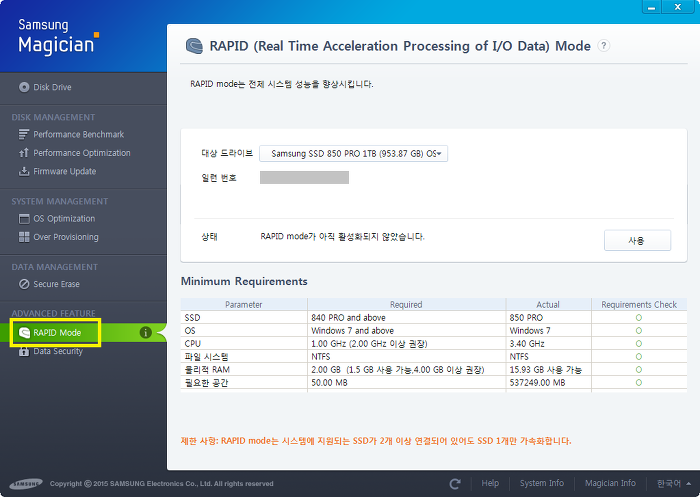700x497 pixels.
Task: Open the Disk Drive section
Action: point(52,87)
